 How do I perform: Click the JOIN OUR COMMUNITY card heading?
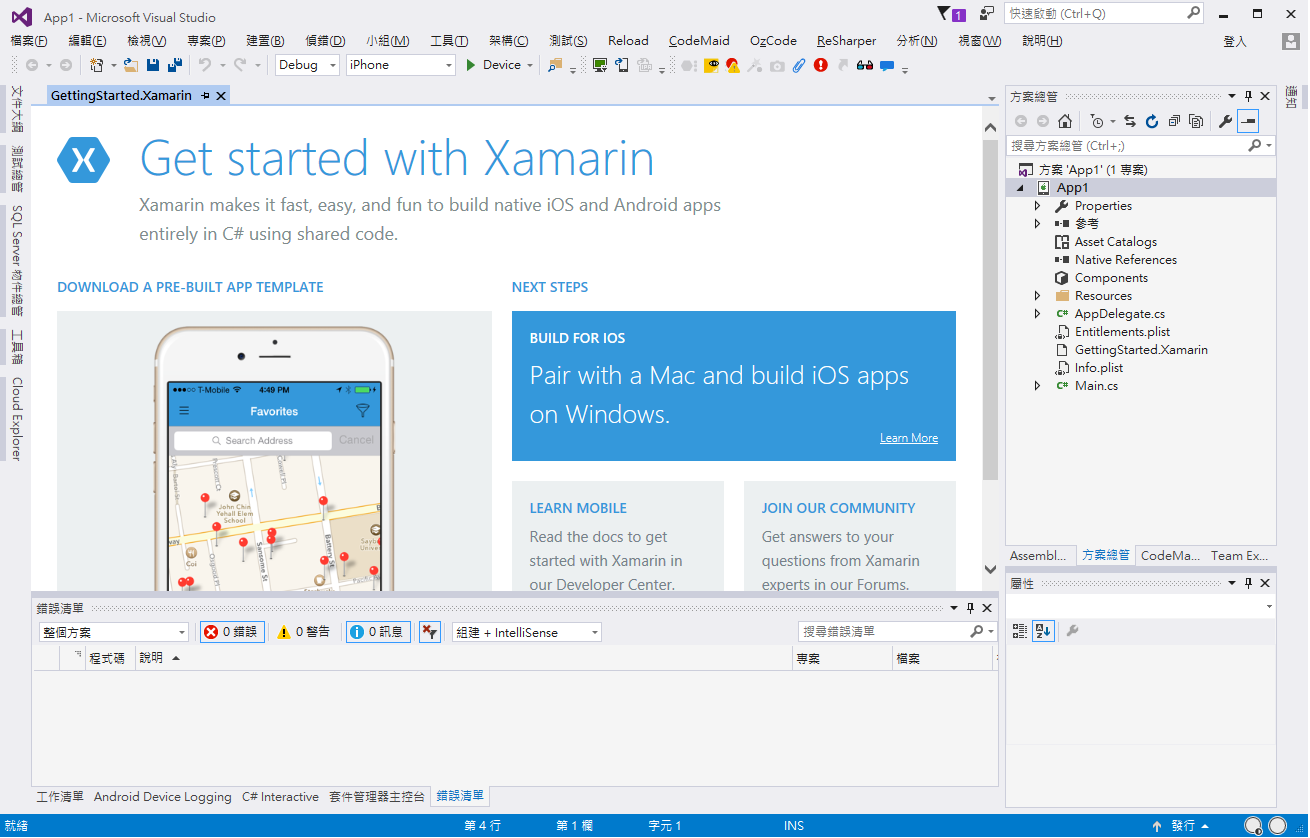point(838,508)
